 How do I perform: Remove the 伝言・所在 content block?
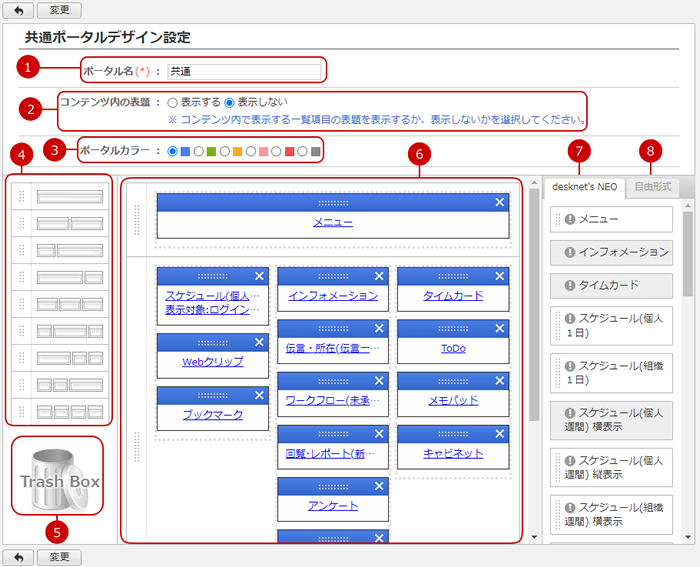click(379, 329)
